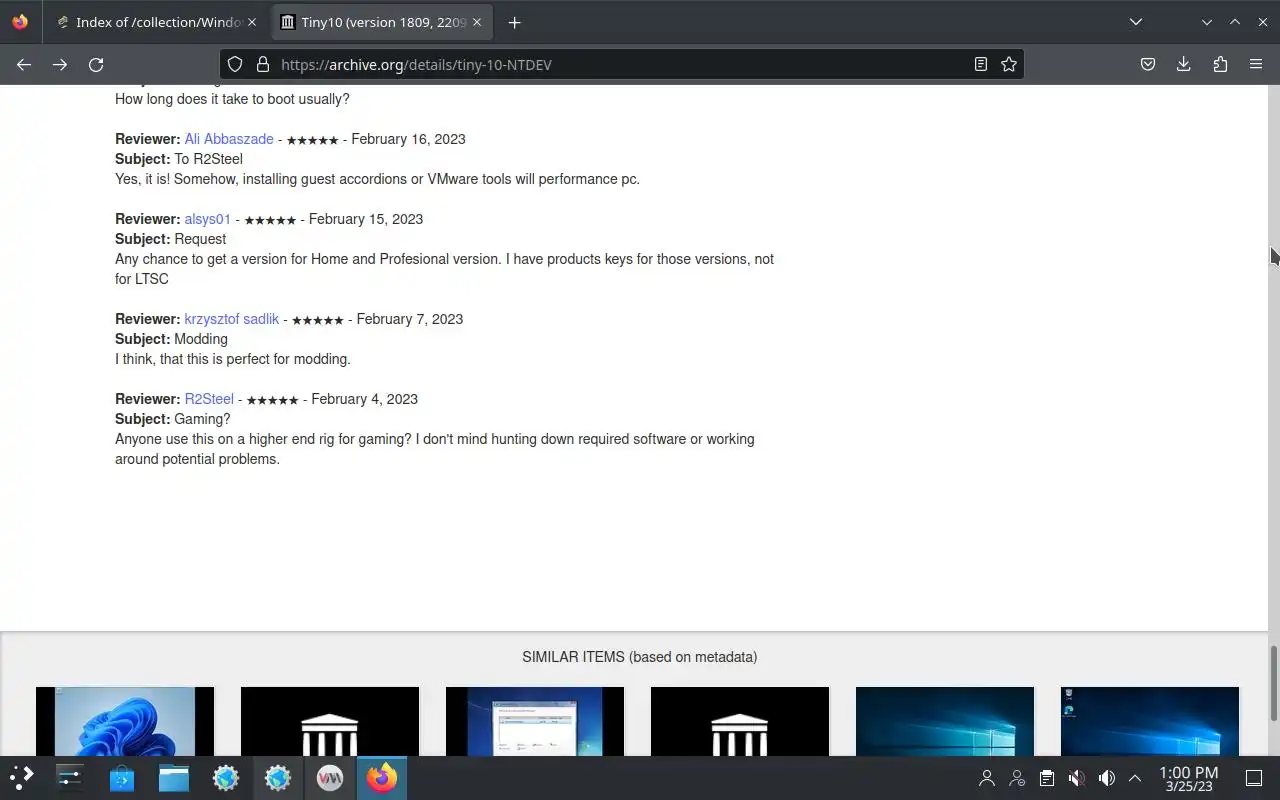
Task: Open clipboard tray icon
Action: 1046,778
